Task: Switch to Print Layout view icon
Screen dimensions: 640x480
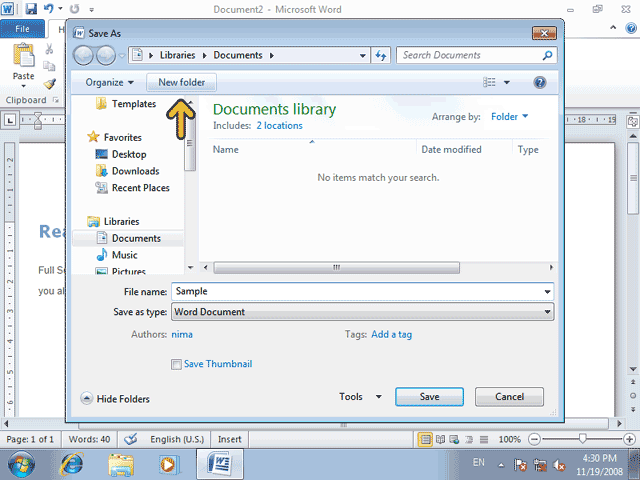Action: click(425, 440)
